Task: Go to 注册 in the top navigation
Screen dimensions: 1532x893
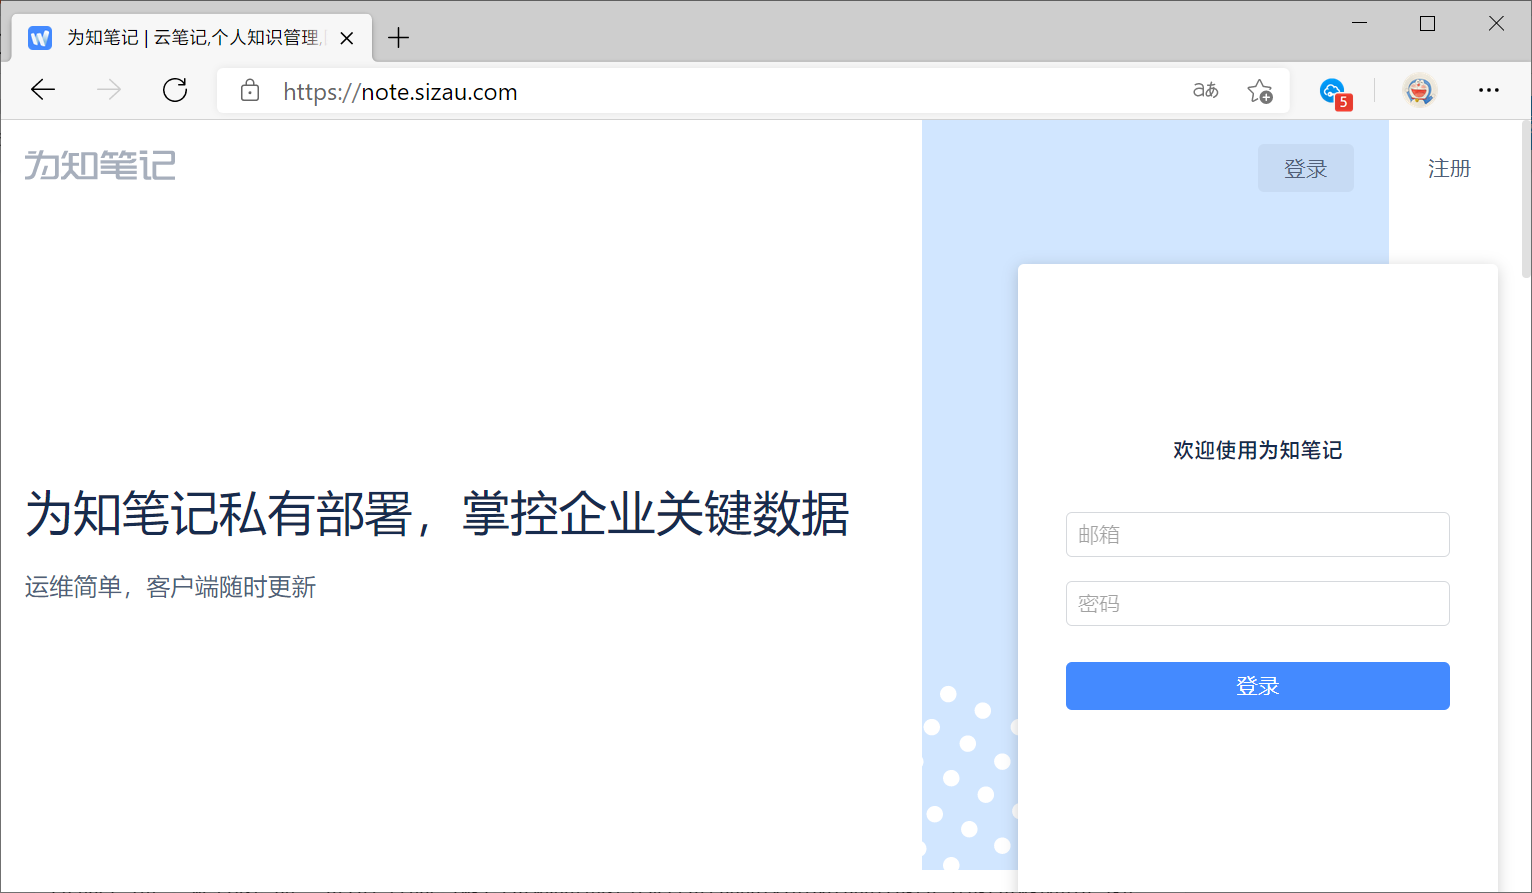Action: click(x=1449, y=168)
